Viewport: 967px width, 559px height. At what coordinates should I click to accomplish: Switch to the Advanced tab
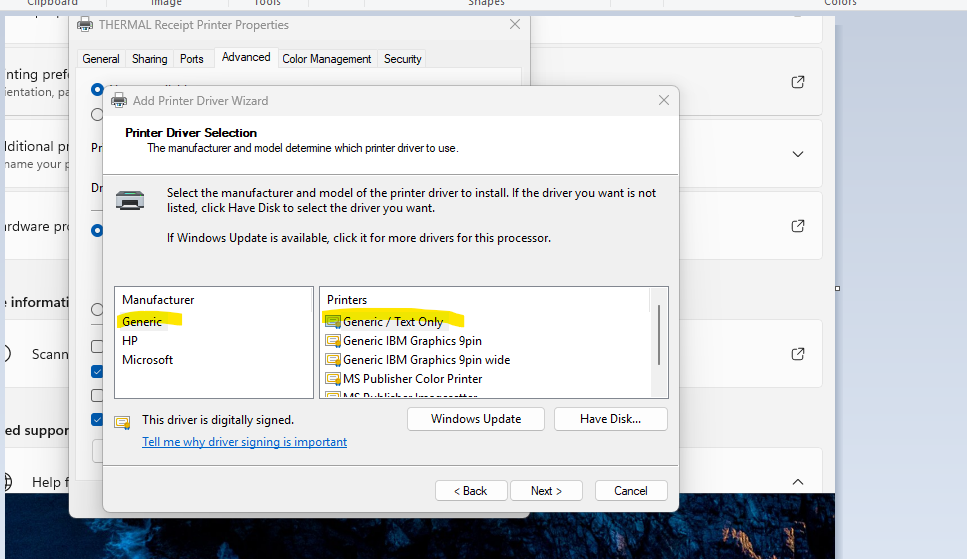pos(246,57)
